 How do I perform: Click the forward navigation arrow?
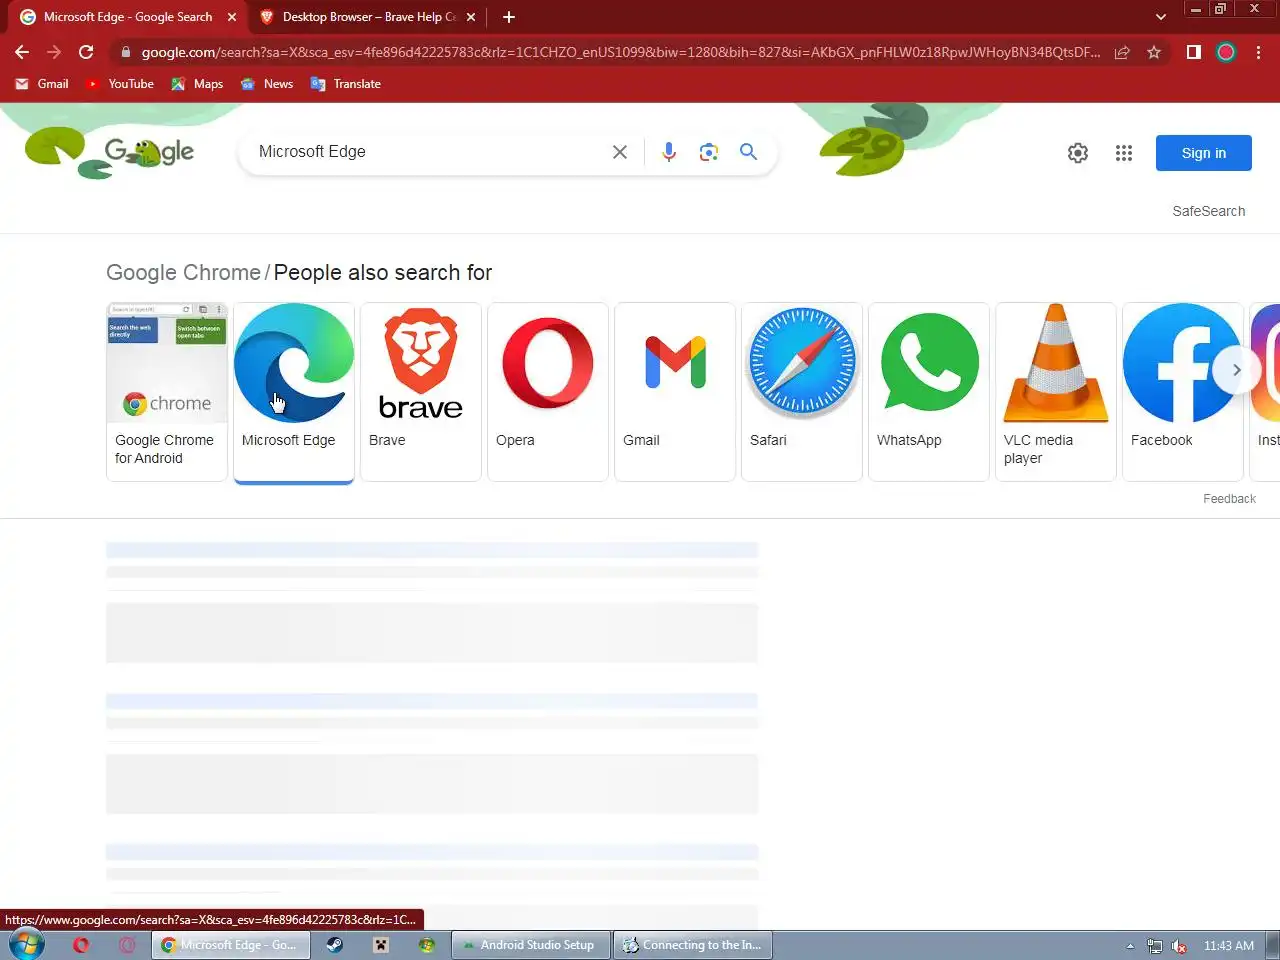[54, 52]
